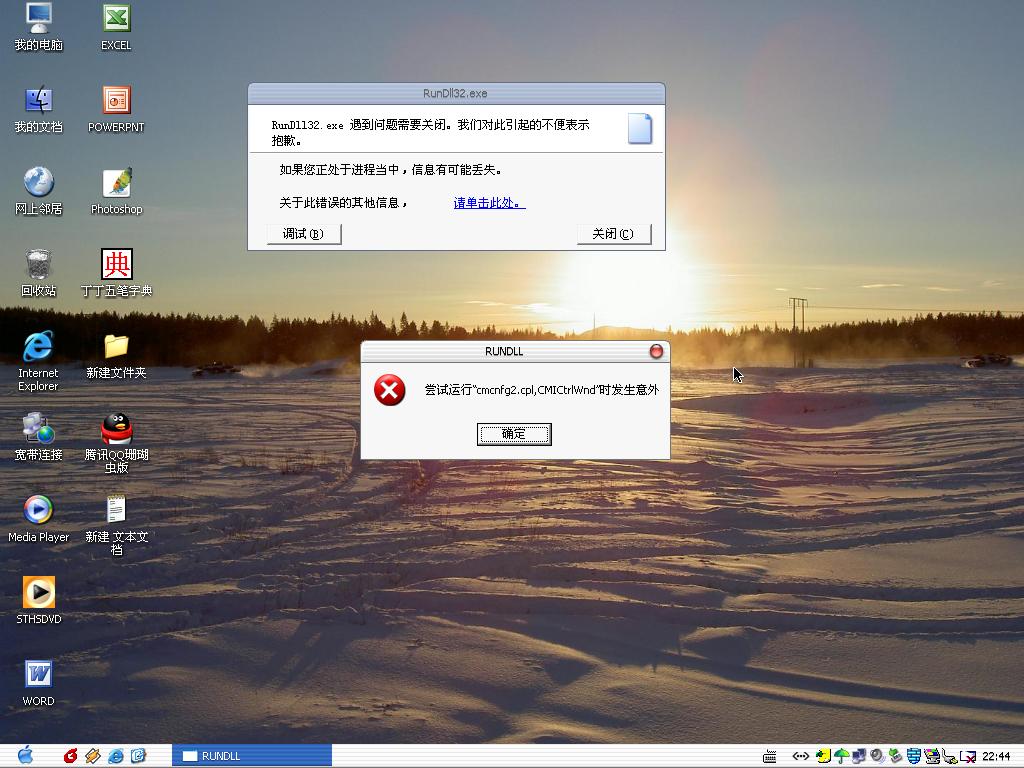1024x768 pixels.
Task: Open the STHSDVD desktop shortcut
Action: (x=38, y=601)
